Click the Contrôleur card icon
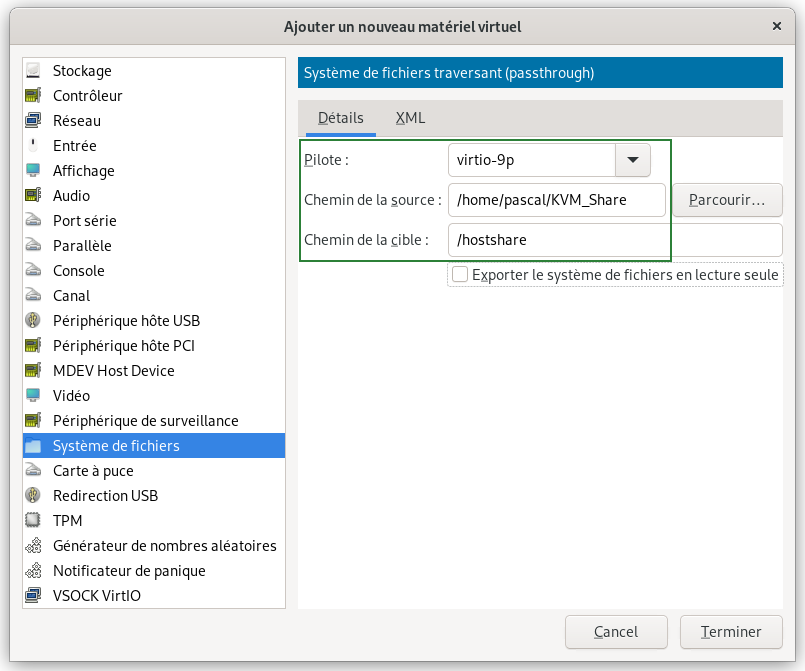 [x=33, y=95]
